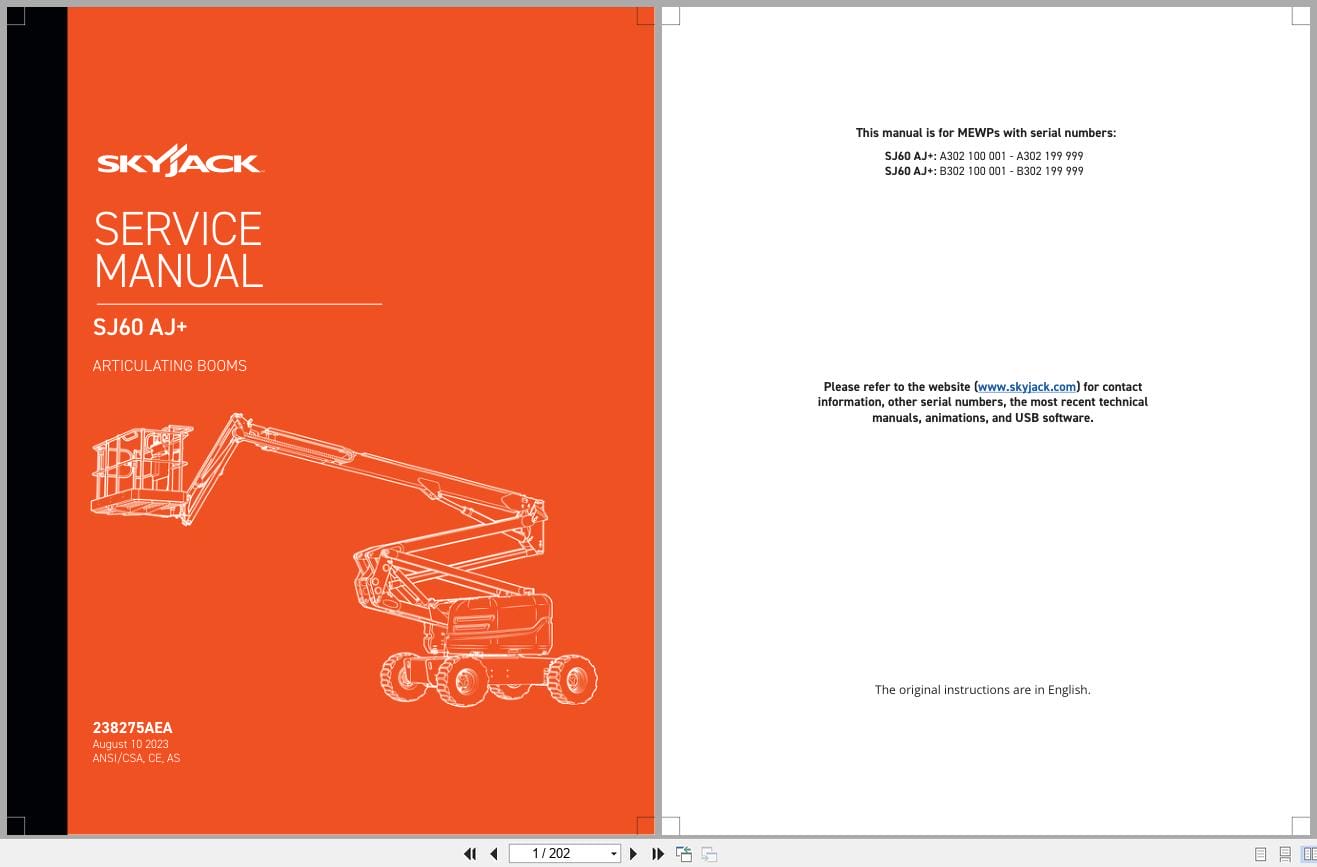
Task: Advance to the next page
Action: click(633, 854)
